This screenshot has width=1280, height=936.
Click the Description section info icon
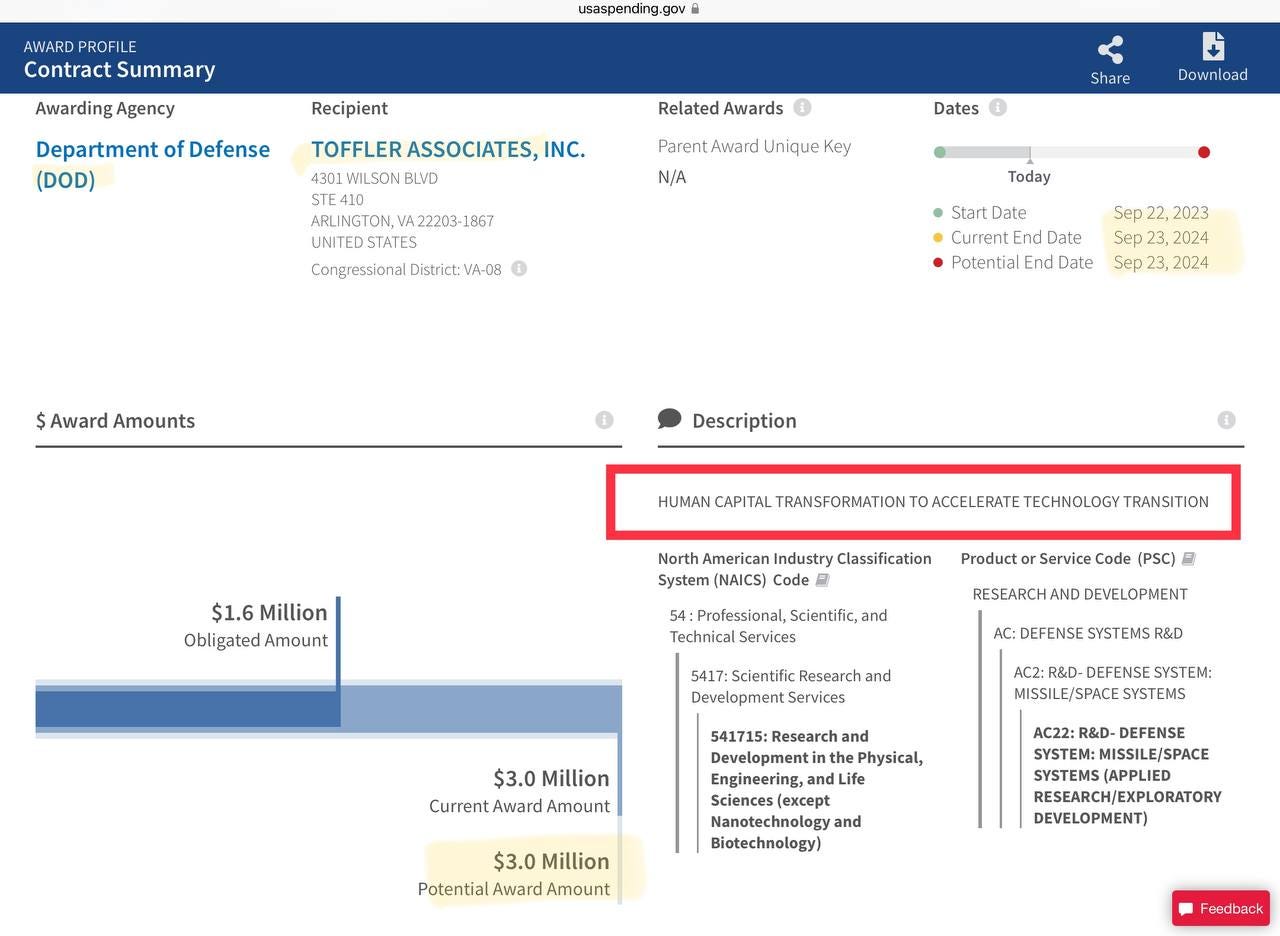[x=1226, y=420]
